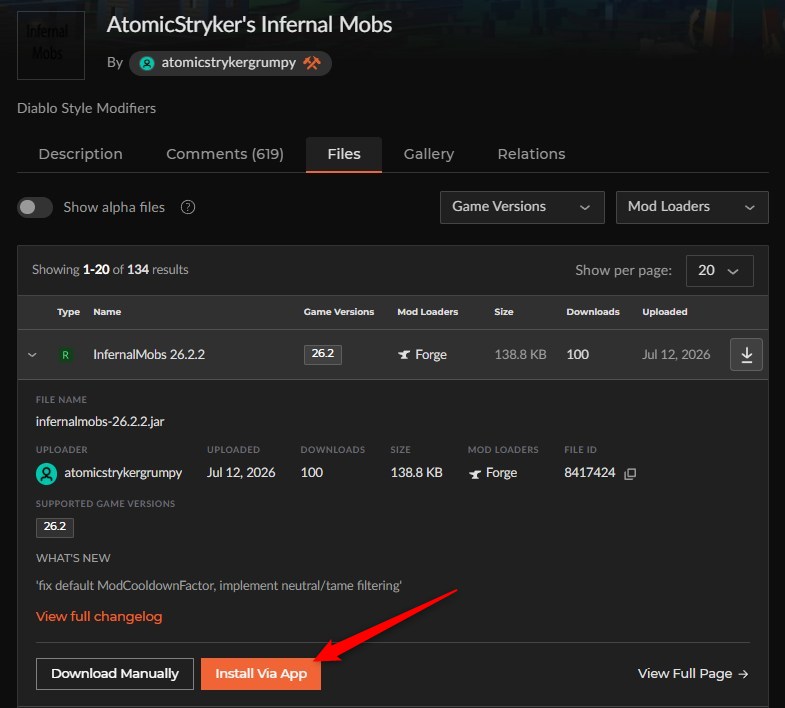Click the 26.2 game version tag in row

click(x=323, y=355)
